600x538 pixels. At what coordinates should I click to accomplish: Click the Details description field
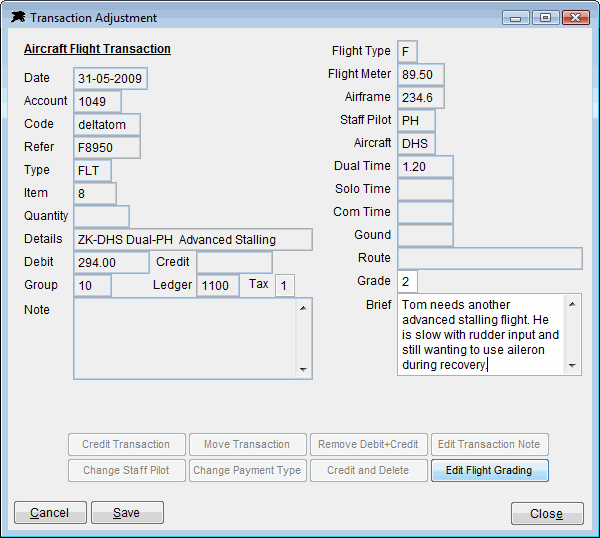(193, 239)
